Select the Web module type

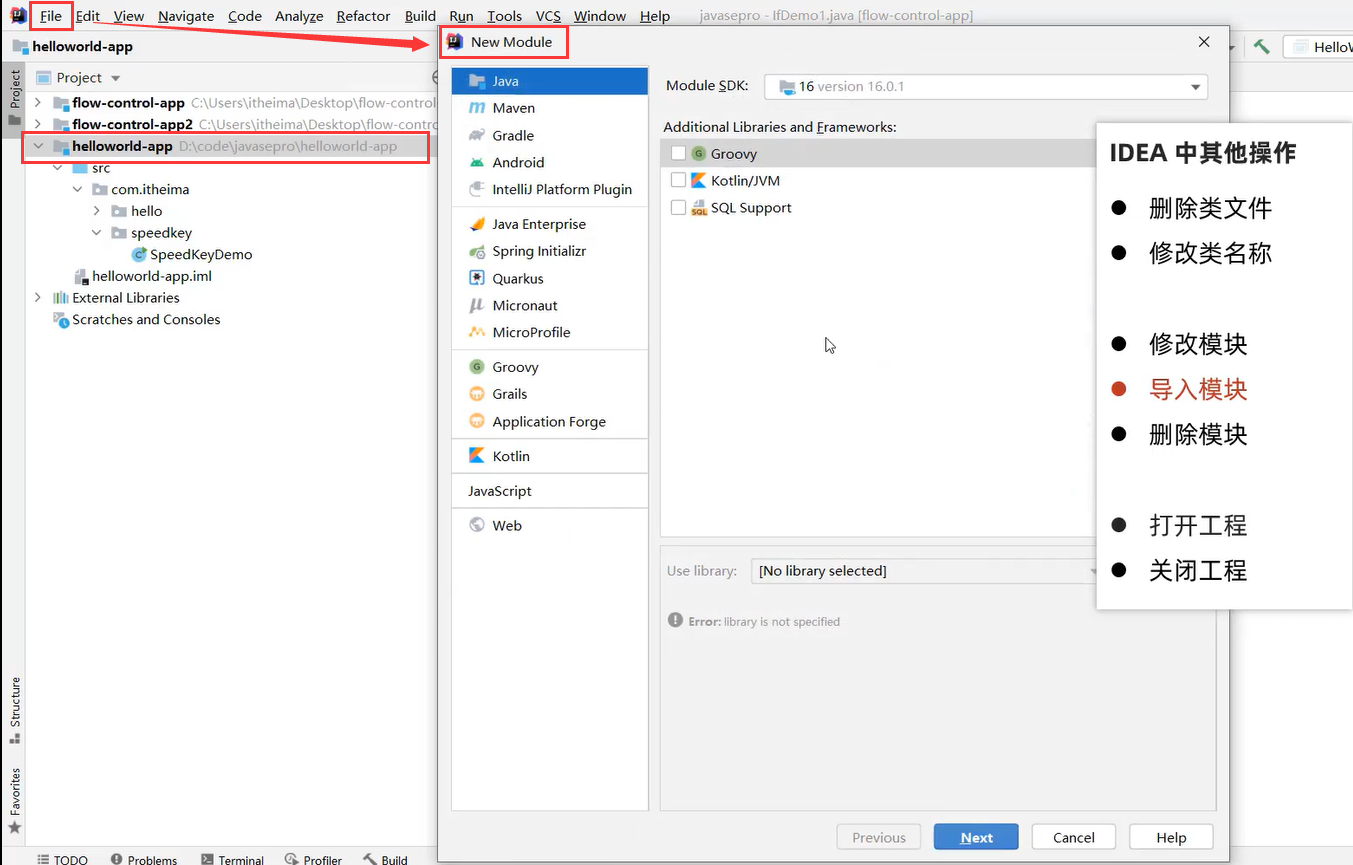(x=549, y=525)
